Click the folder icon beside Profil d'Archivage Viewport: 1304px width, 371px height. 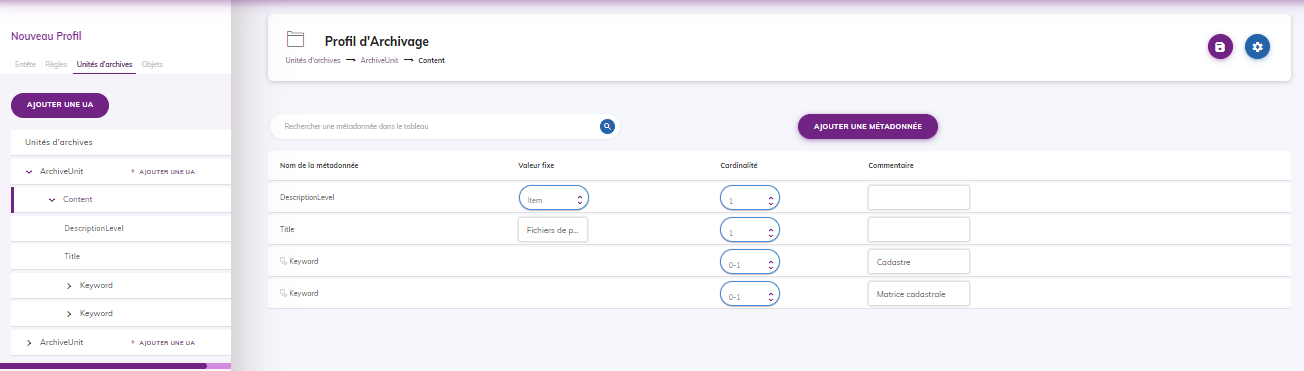tap(295, 40)
